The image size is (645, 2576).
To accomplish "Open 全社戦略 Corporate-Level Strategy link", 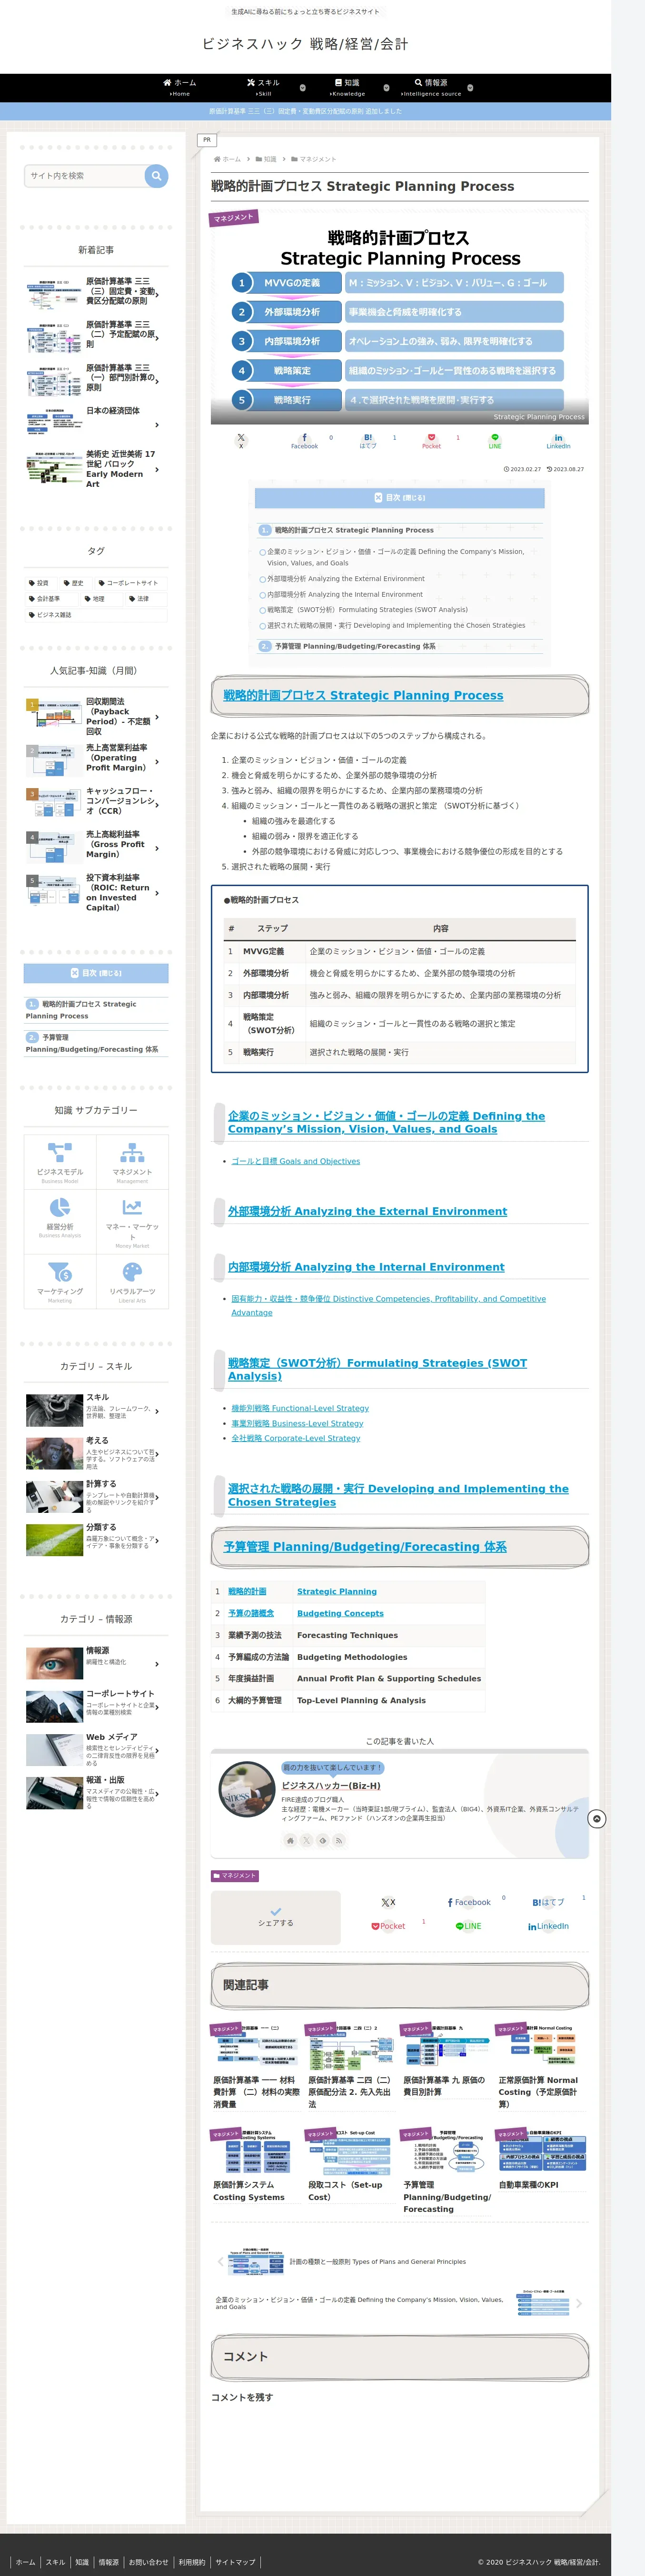I will (295, 1438).
